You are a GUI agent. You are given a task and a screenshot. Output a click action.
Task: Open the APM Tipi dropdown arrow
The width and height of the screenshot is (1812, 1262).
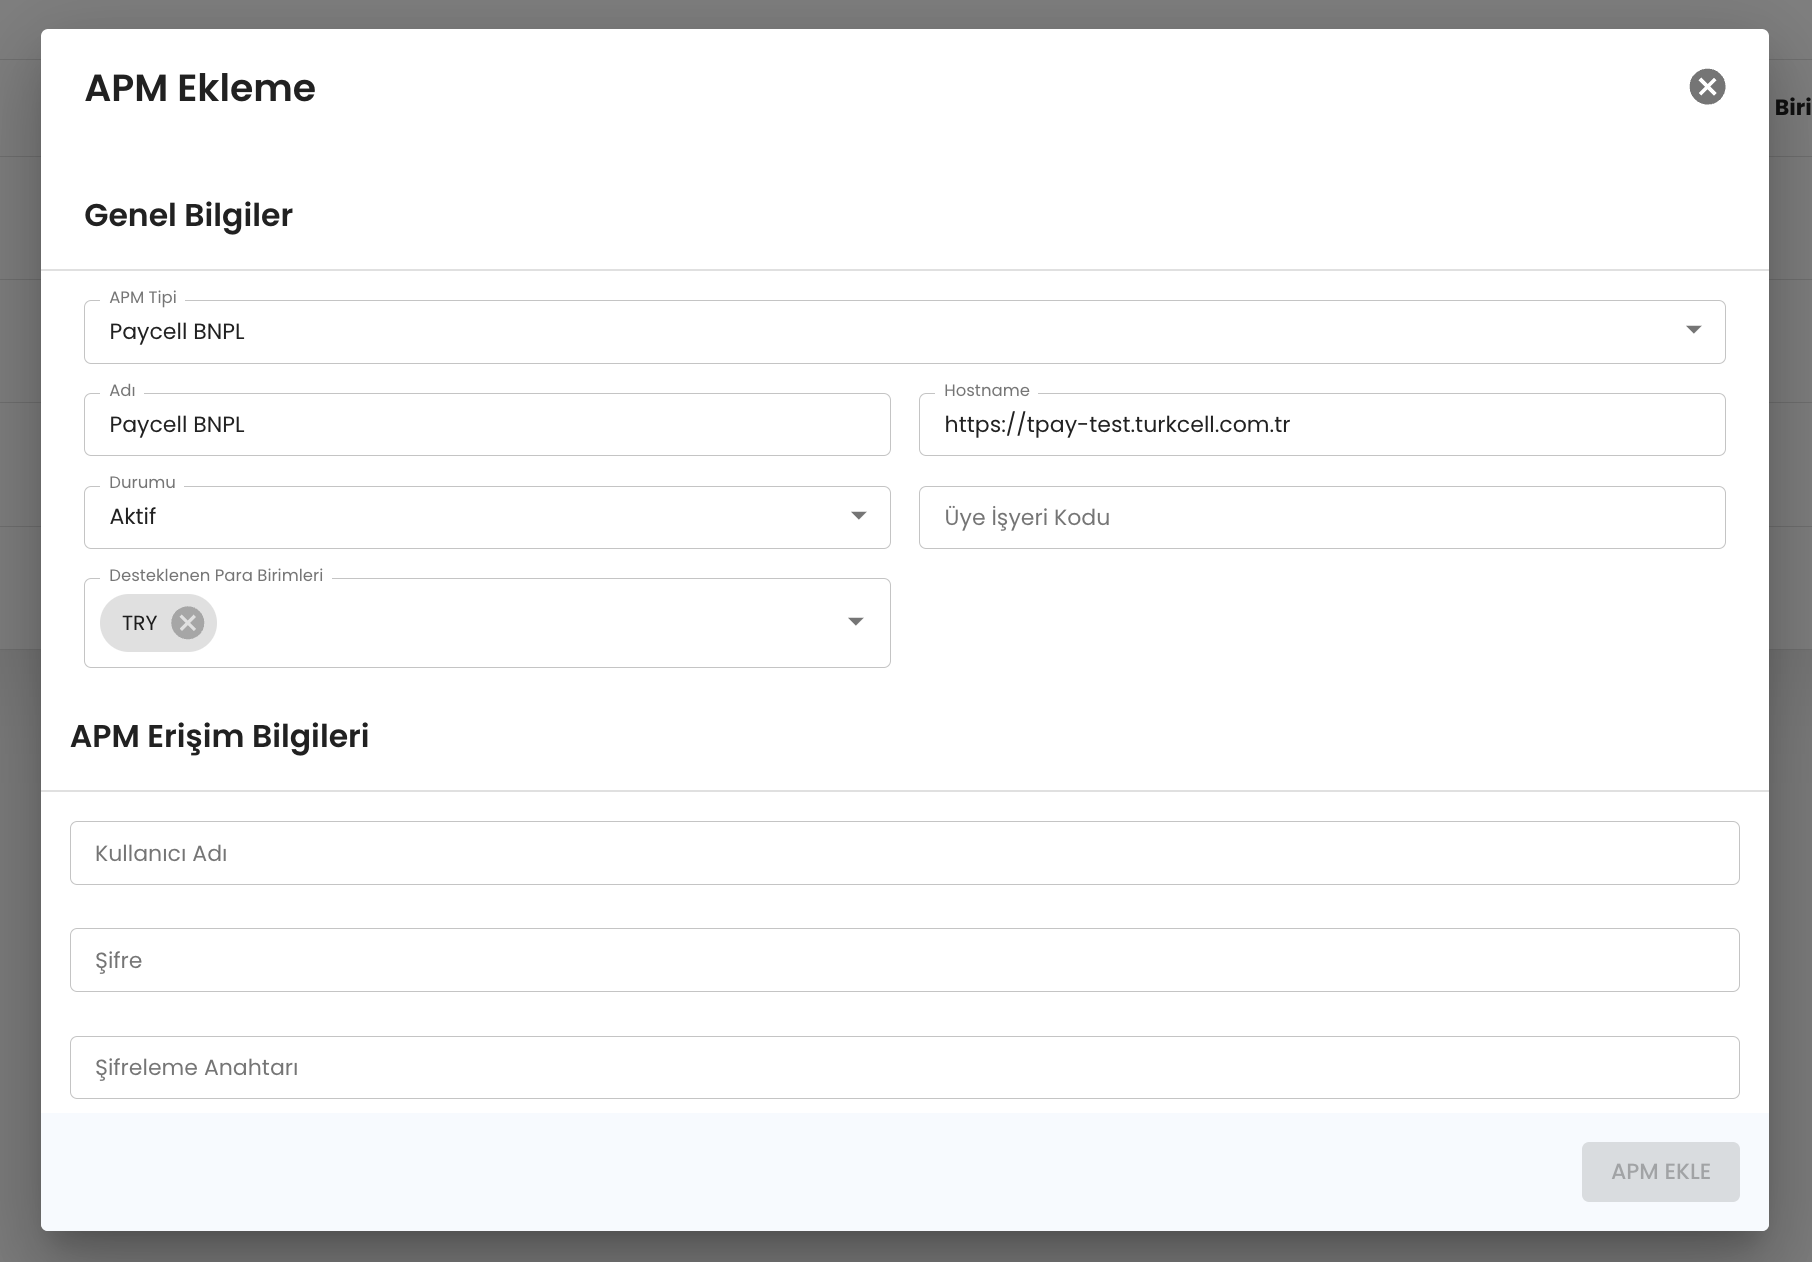1693,330
